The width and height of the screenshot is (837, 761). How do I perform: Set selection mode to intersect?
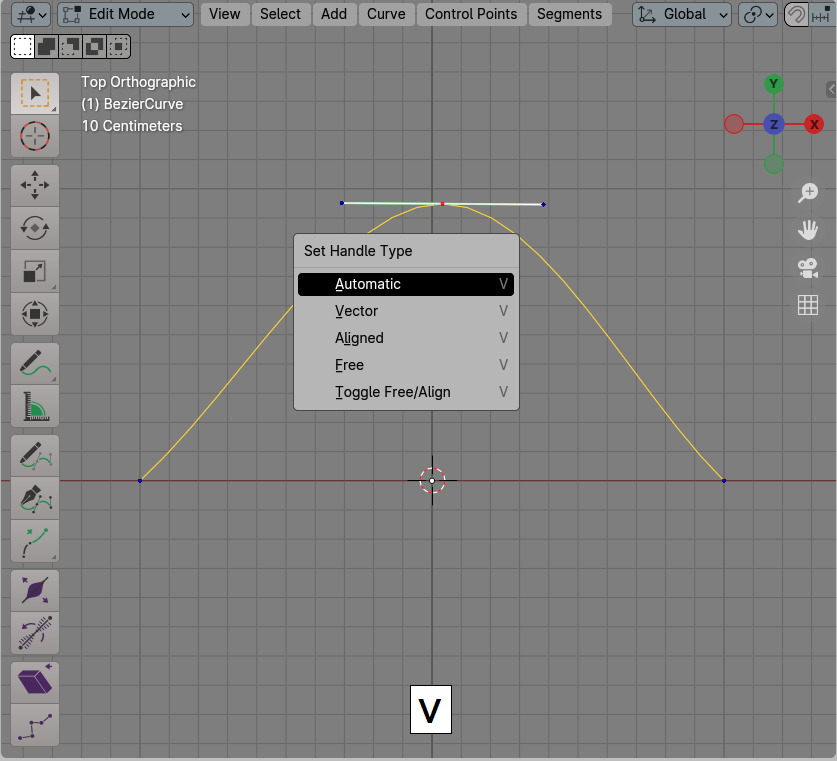[x=119, y=46]
